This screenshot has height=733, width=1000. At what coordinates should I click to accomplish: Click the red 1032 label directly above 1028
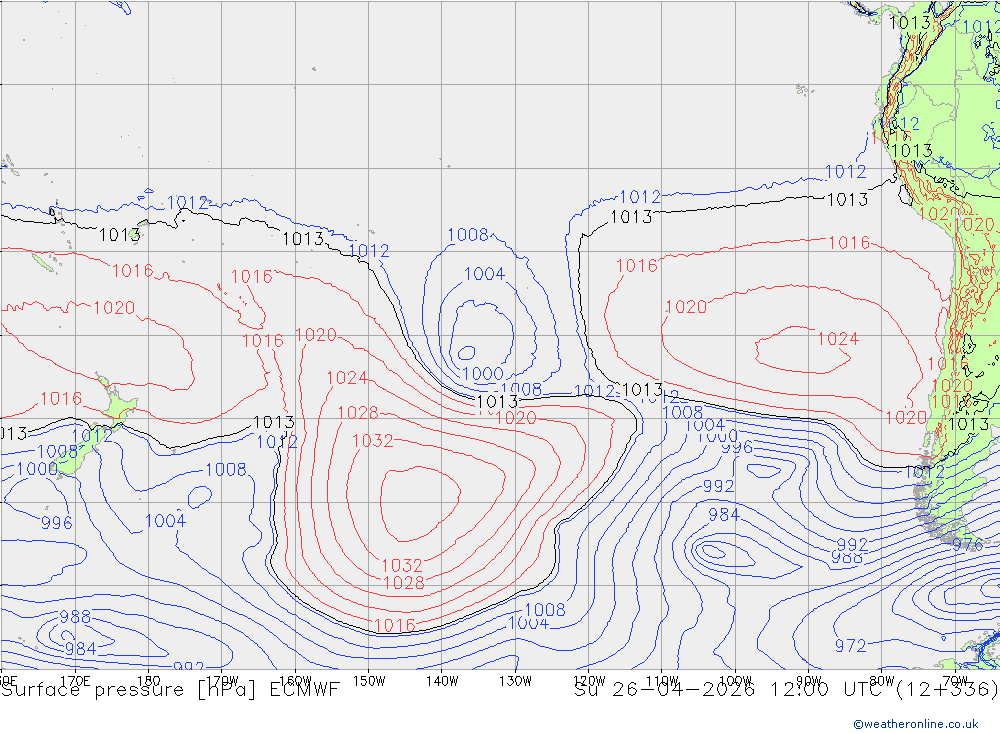tap(402, 565)
